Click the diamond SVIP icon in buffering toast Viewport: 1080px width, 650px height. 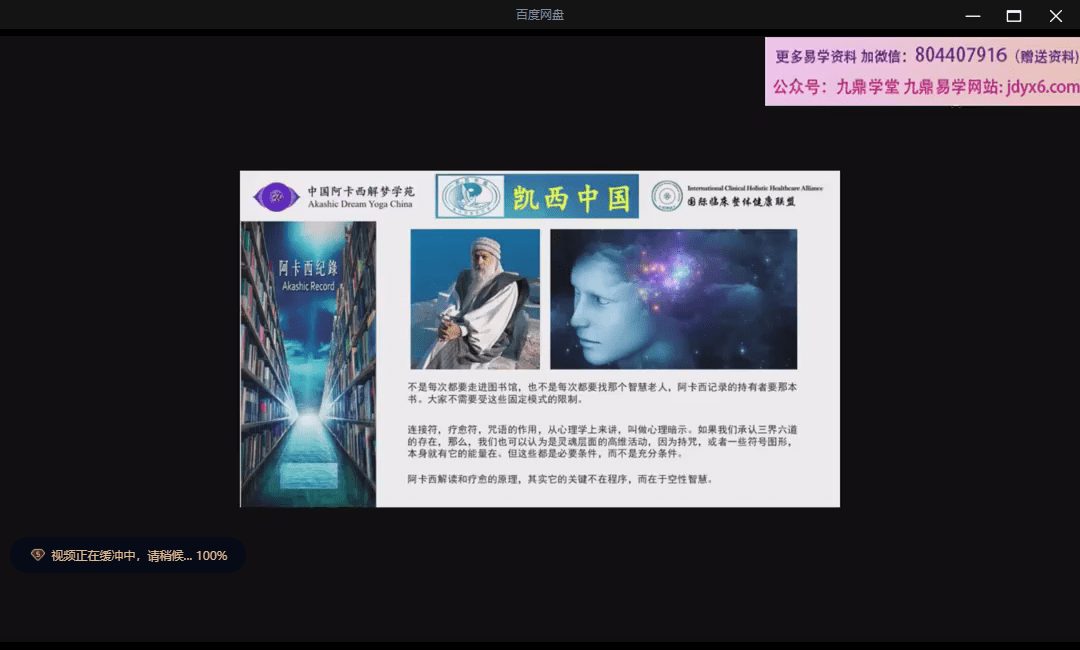coord(38,555)
